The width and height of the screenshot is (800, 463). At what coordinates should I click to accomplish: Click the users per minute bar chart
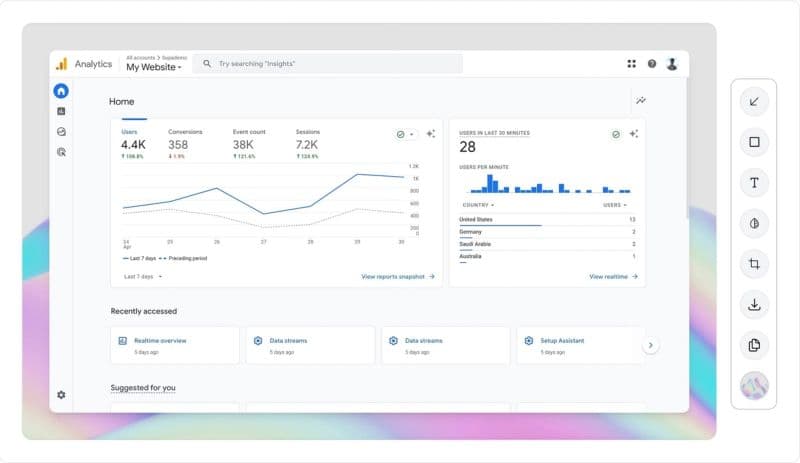(x=550, y=184)
